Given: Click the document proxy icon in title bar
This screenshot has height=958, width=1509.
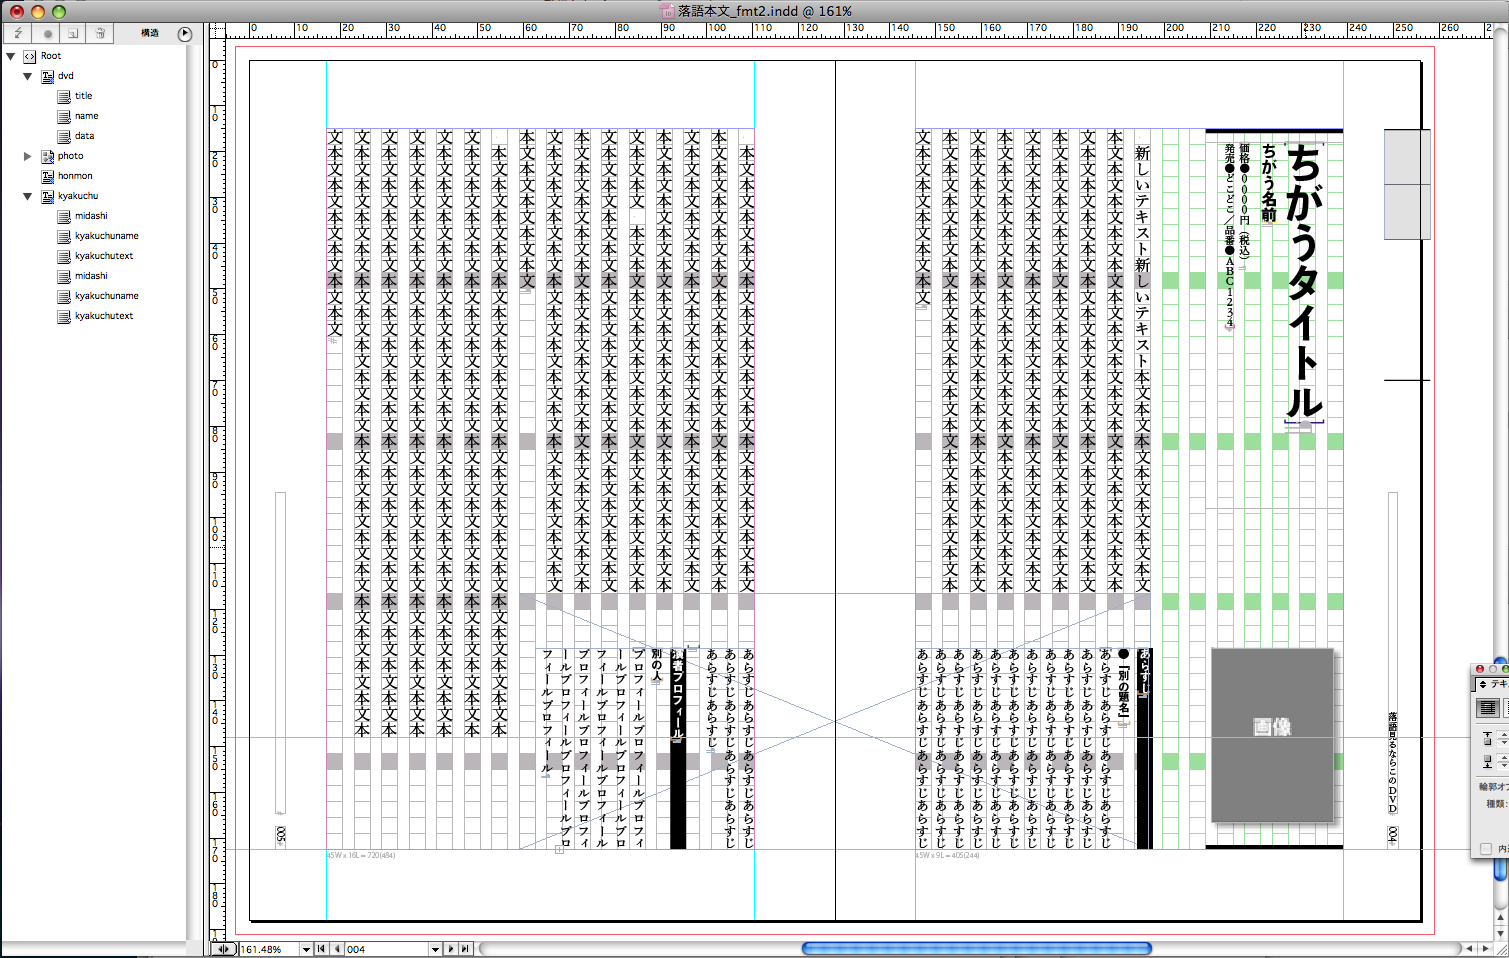Looking at the screenshot, I should pyautogui.click(x=668, y=11).
